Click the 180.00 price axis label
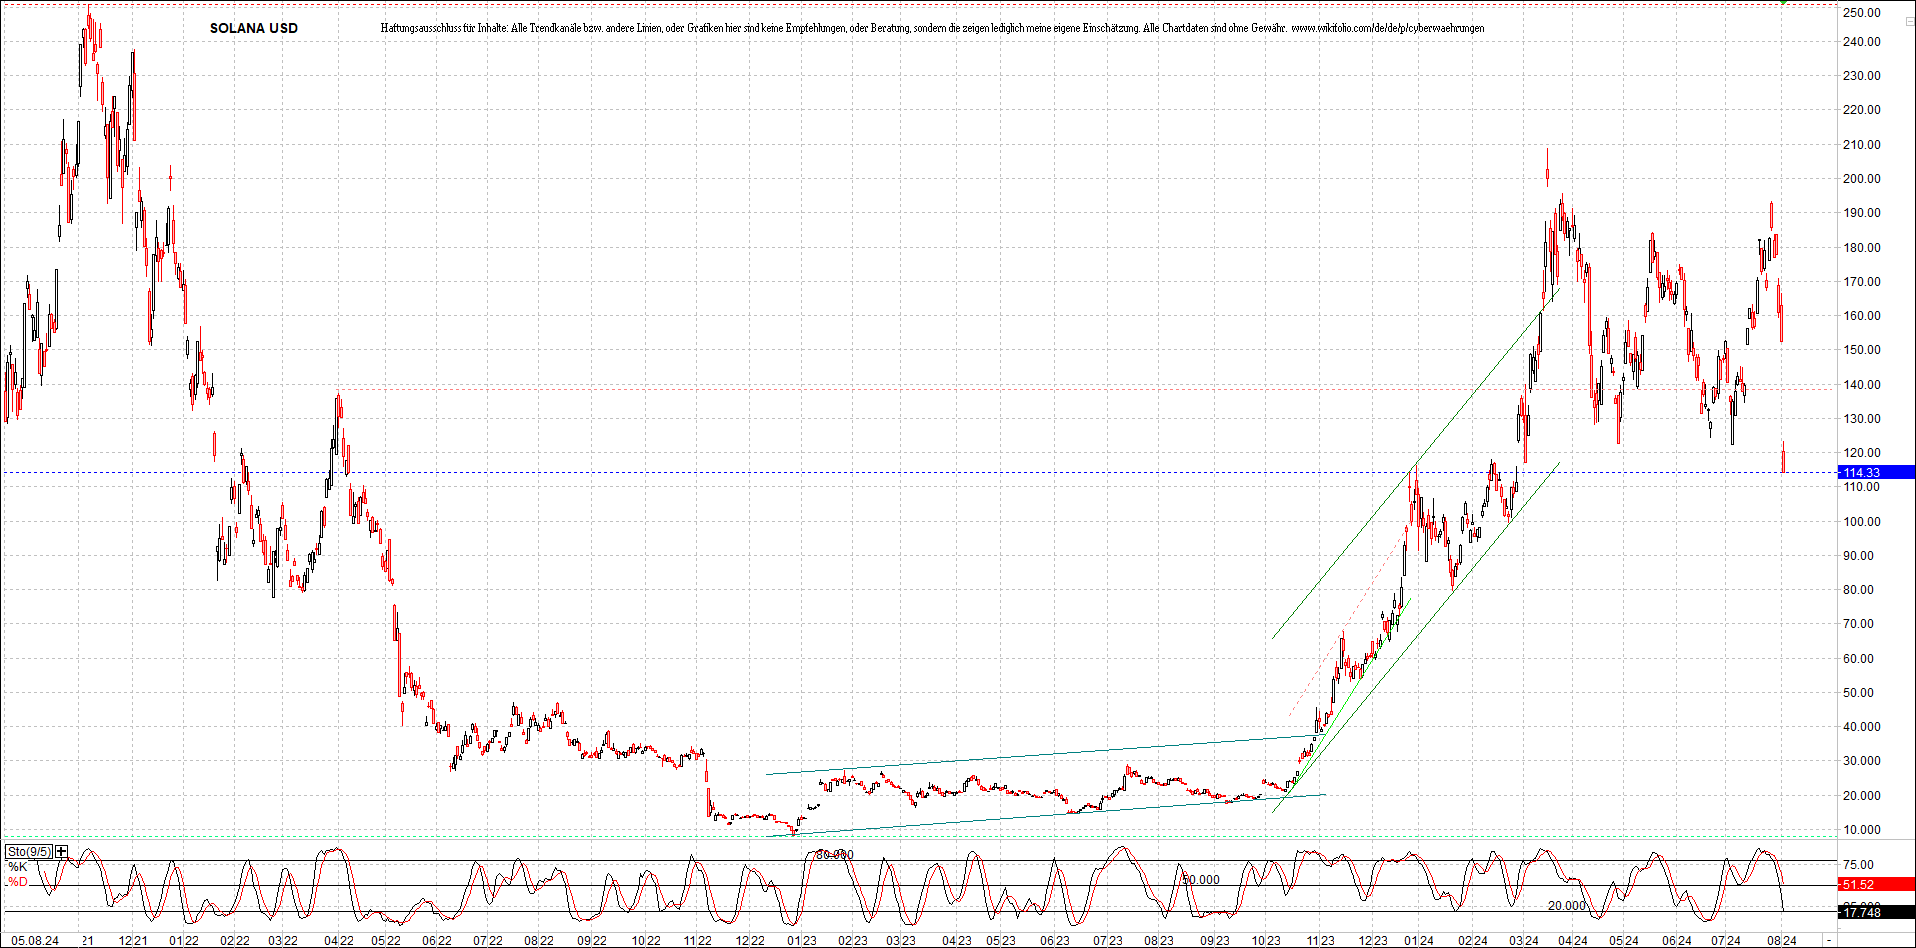This screenshot has width=1916, height=948. point(1862,248)
